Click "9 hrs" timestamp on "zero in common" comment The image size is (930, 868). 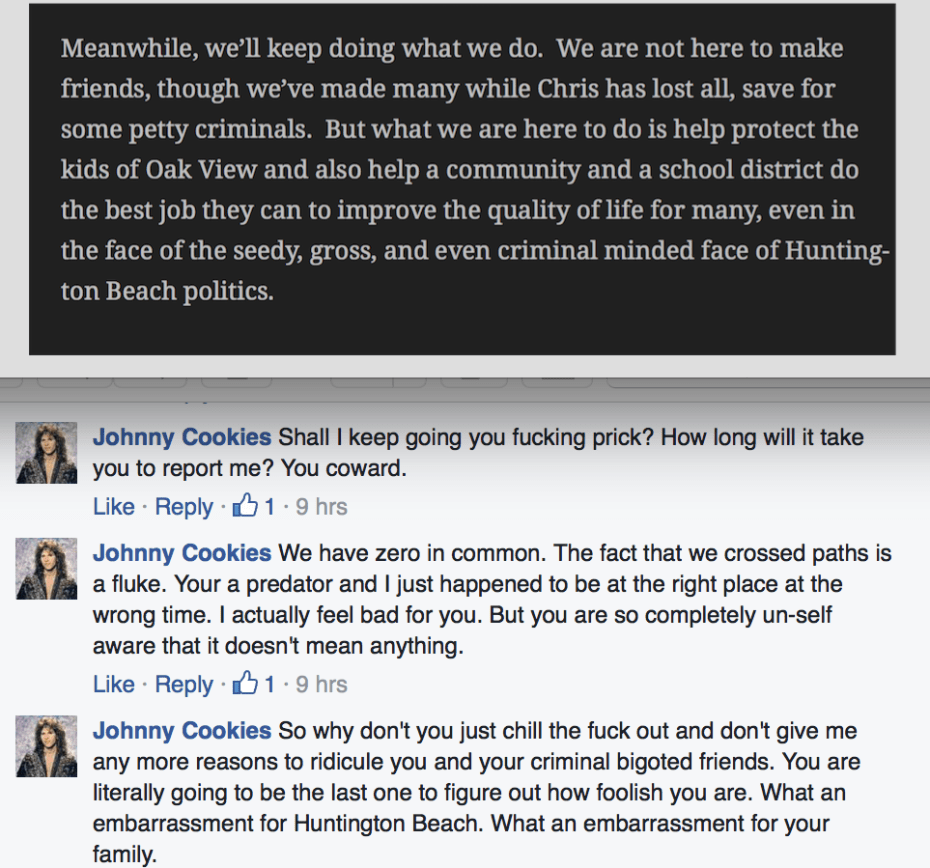321,685
